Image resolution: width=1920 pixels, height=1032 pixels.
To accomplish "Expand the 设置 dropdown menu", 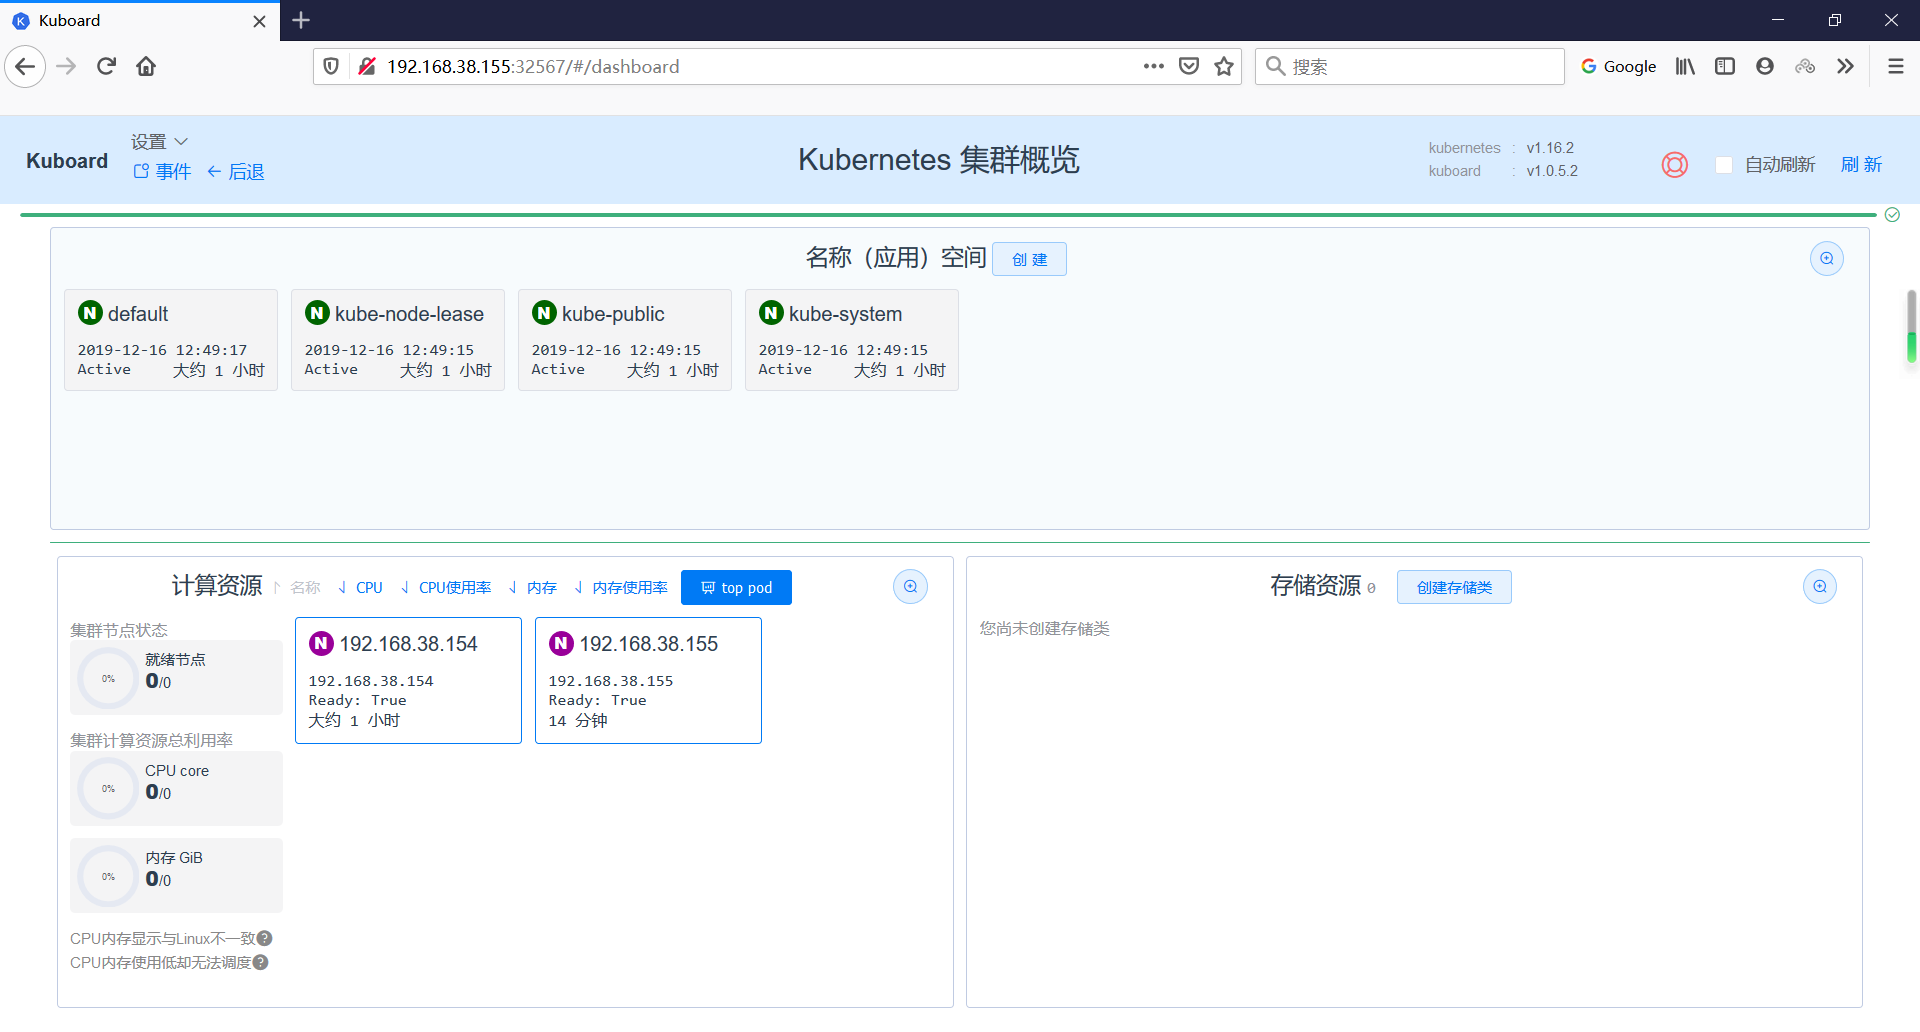I will (x=159, y=142).
